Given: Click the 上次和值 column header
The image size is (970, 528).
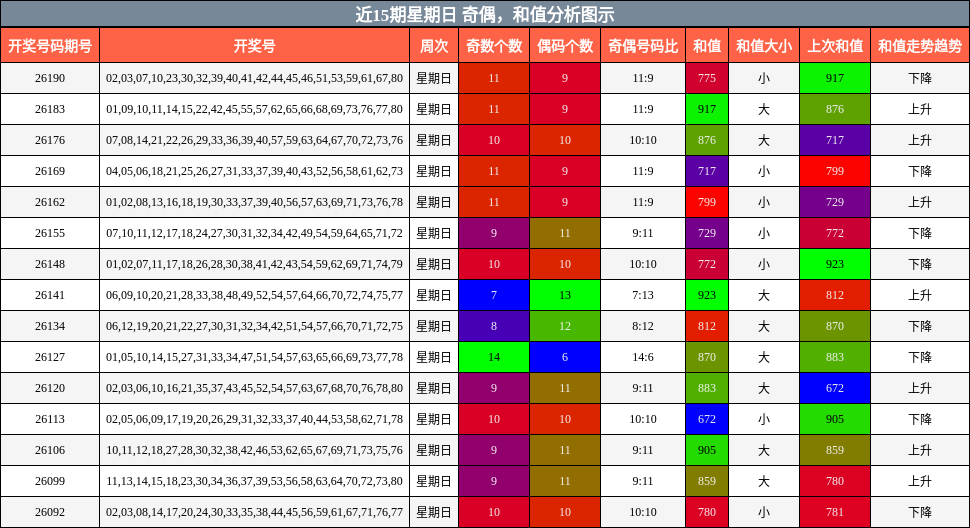Looking at the screenshot, I should [835, 46].
